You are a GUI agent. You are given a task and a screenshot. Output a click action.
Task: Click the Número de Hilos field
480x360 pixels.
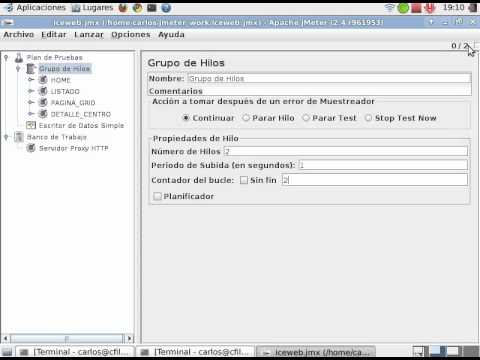346,151
